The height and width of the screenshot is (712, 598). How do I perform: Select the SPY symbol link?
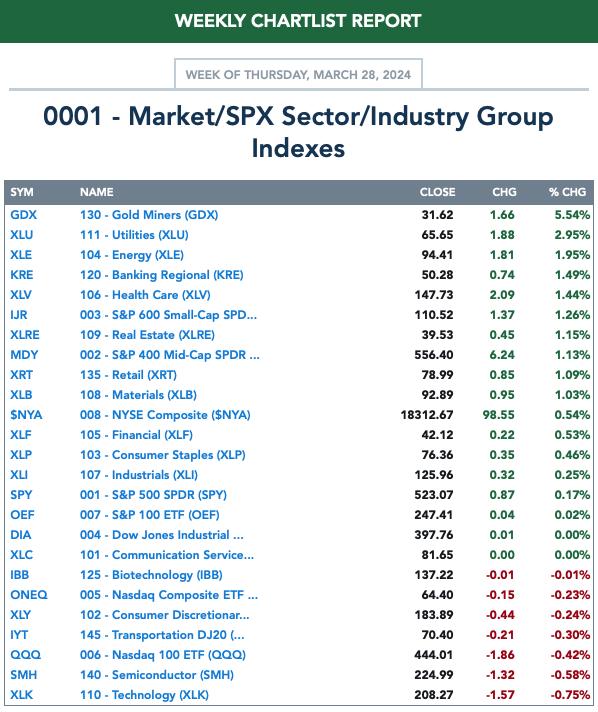coord(21,494)
